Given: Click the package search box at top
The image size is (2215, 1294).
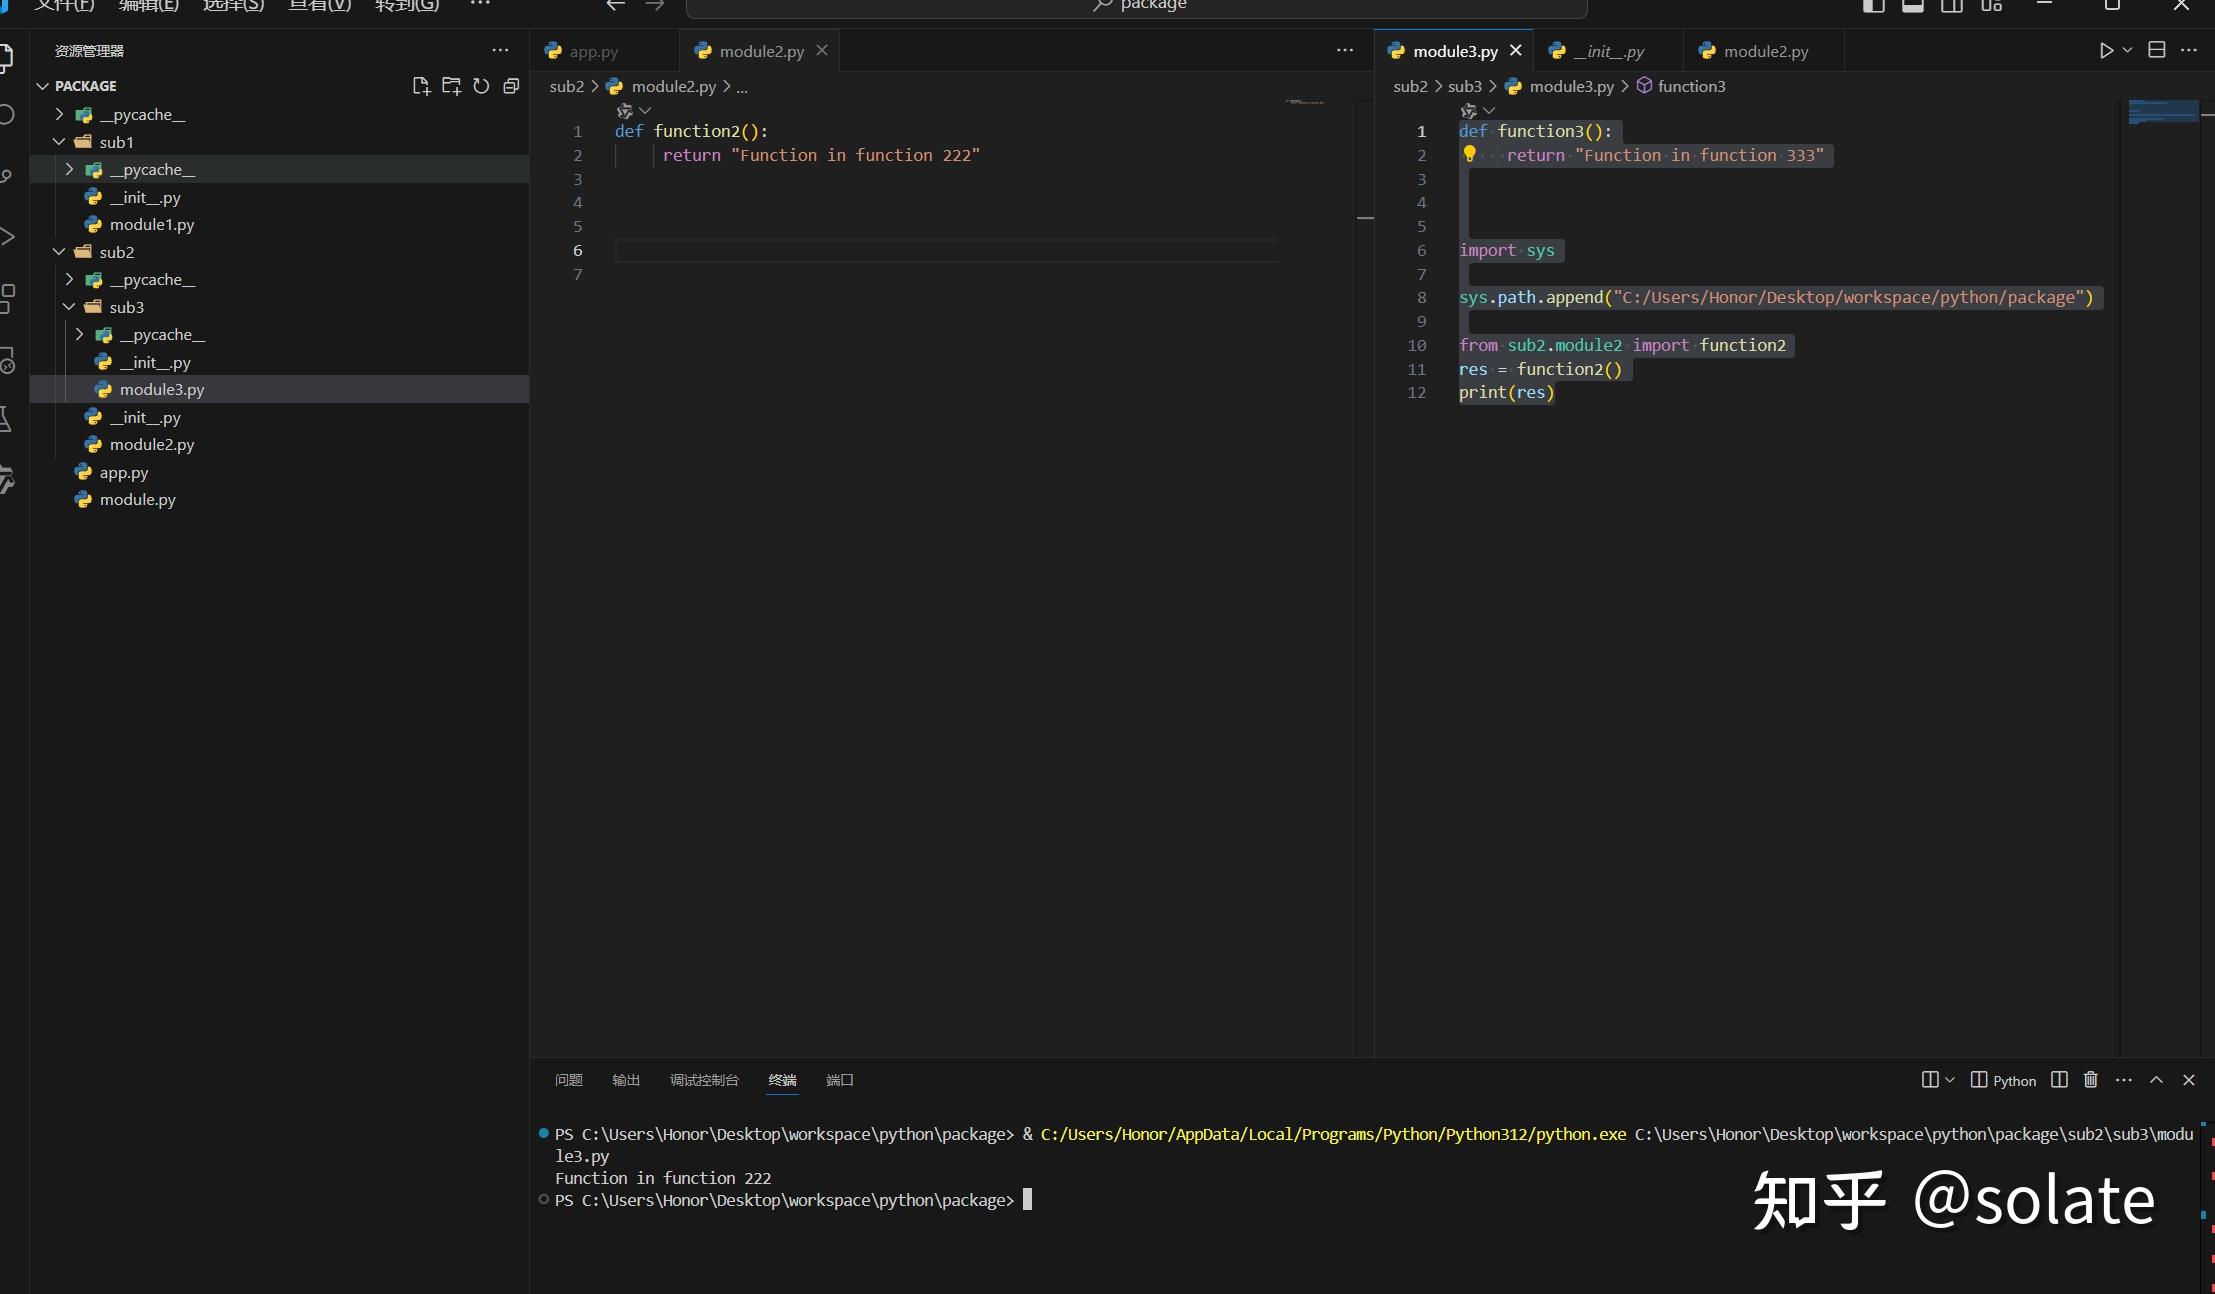Looking at the screenshot, I should click(1136, 6).
